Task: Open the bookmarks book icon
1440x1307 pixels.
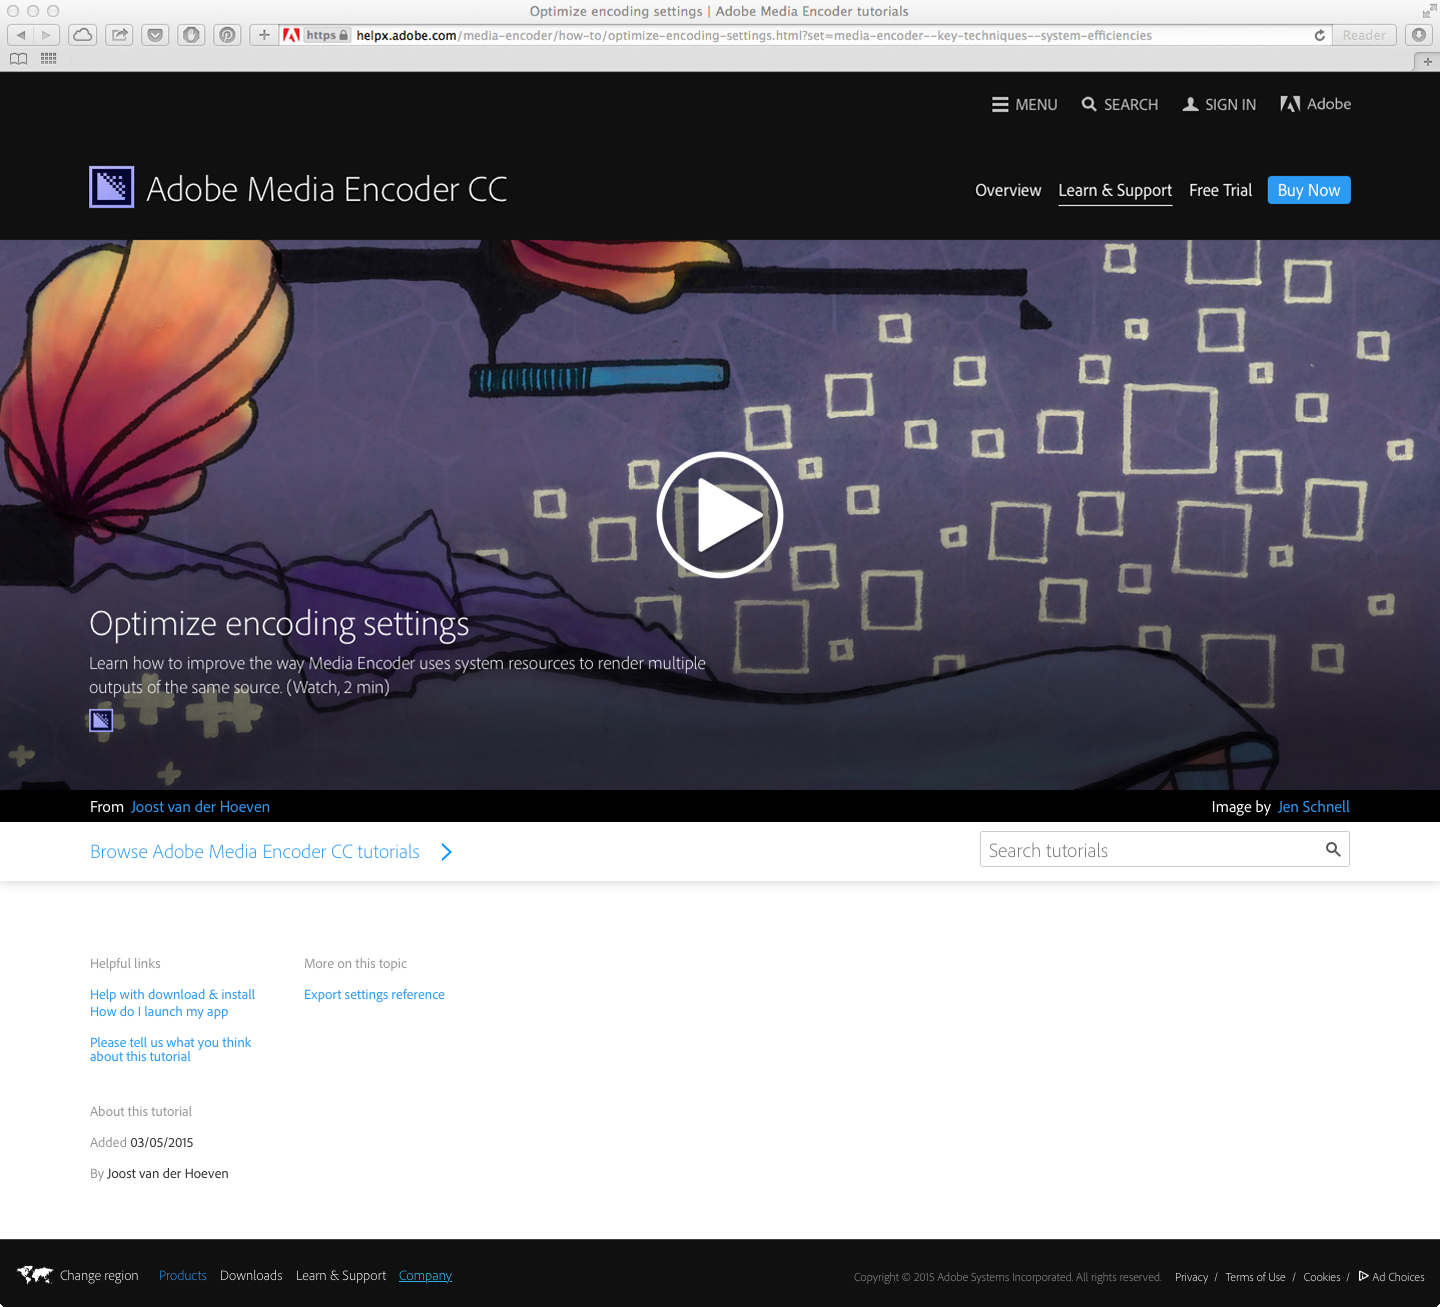Action: click(19, 59)
